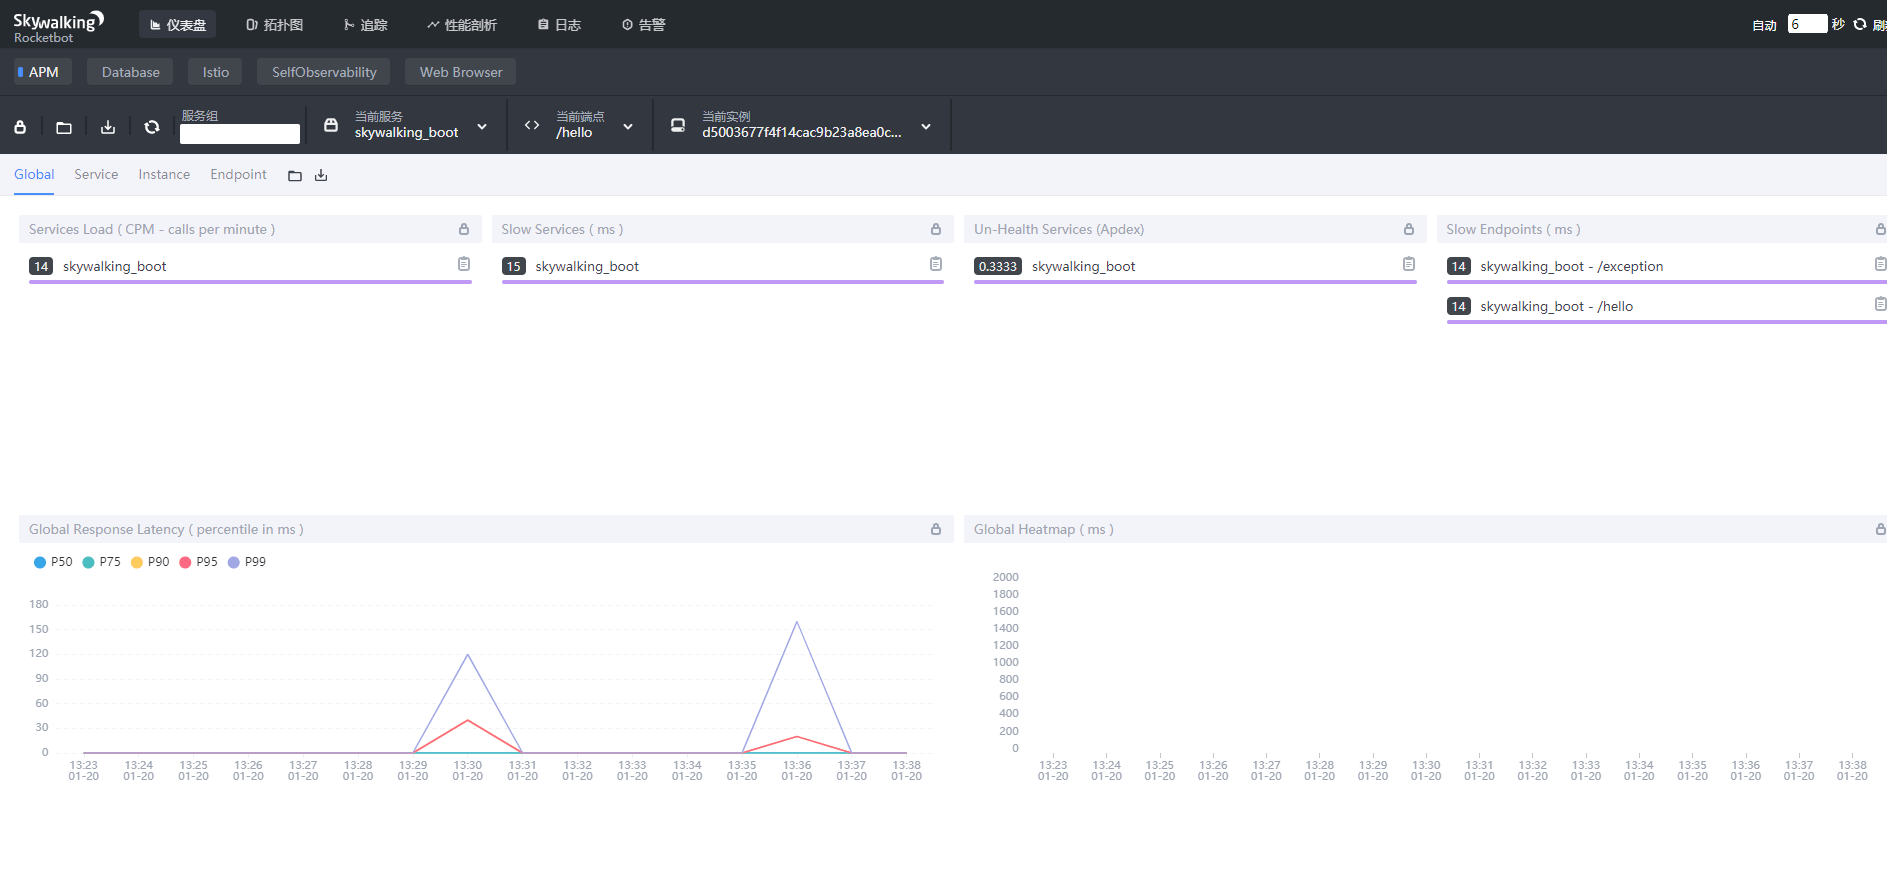Click lock icon on Services Load panel

click(x=464, y=229)
